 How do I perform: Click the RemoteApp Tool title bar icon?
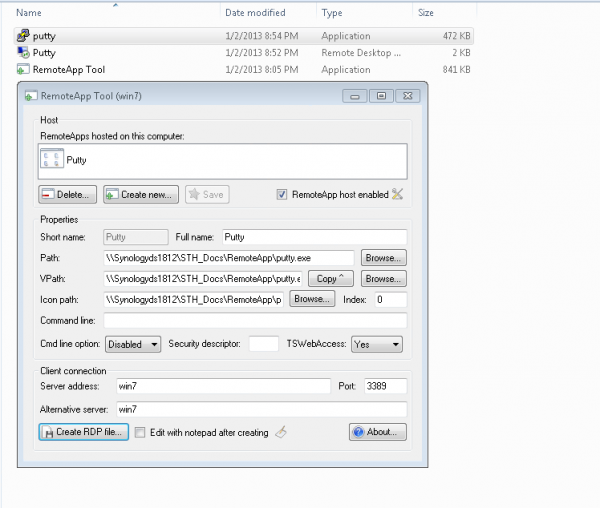[31, 96]
